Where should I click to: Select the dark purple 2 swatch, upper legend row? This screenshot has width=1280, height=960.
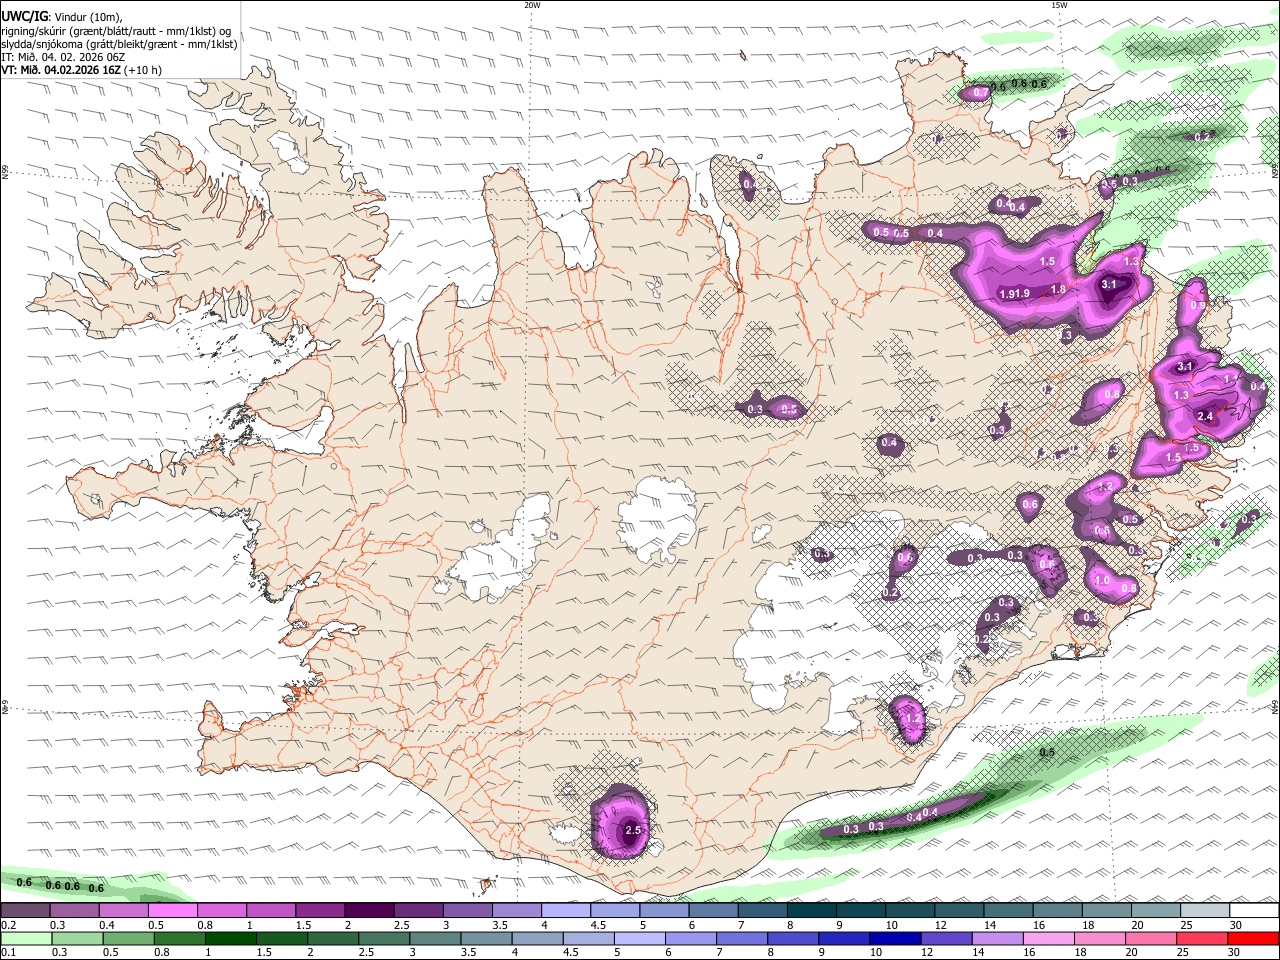369,911
